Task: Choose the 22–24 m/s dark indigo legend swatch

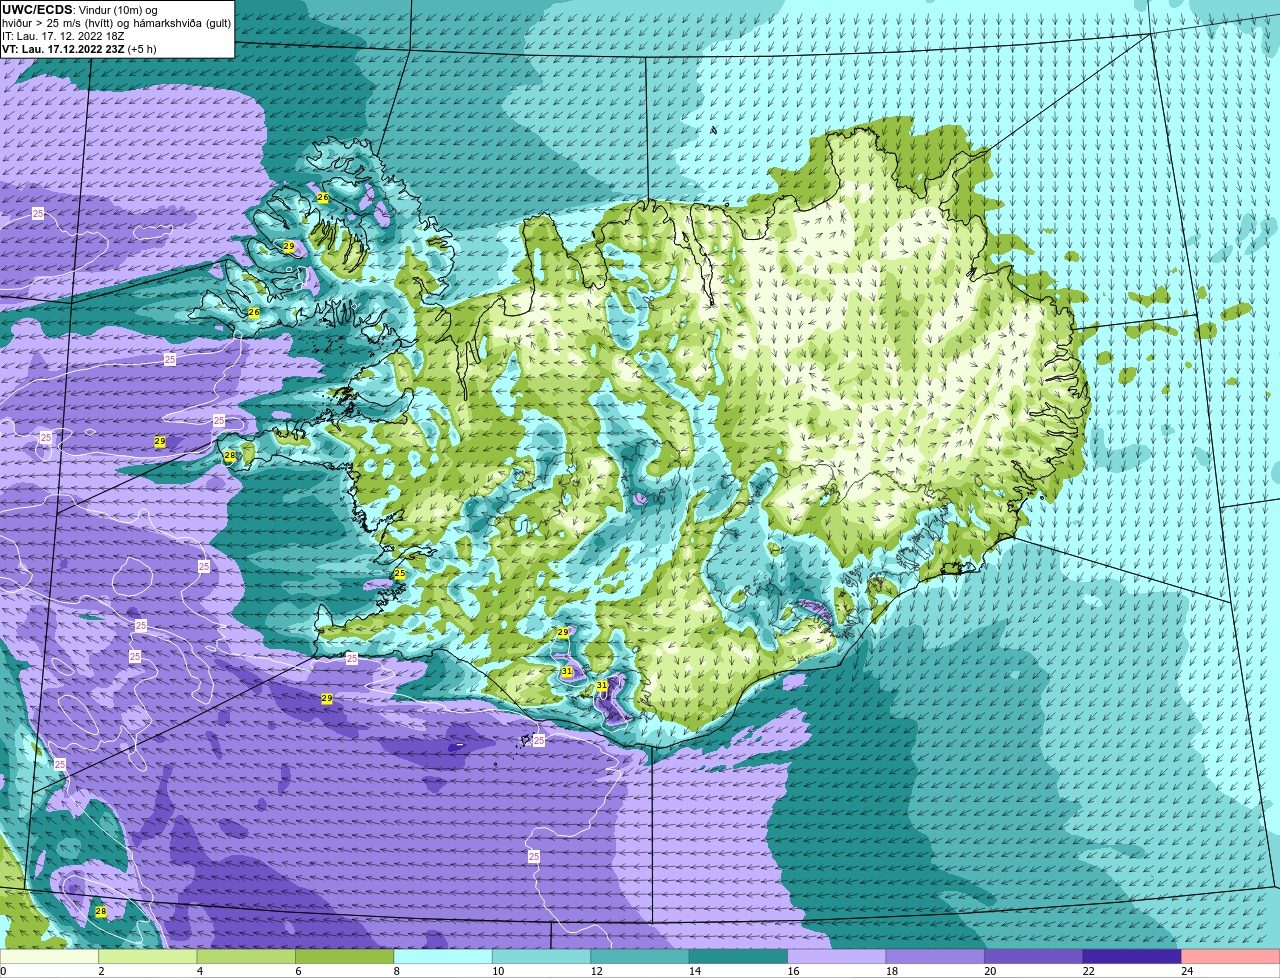Action: click(x=1133, y=957)
